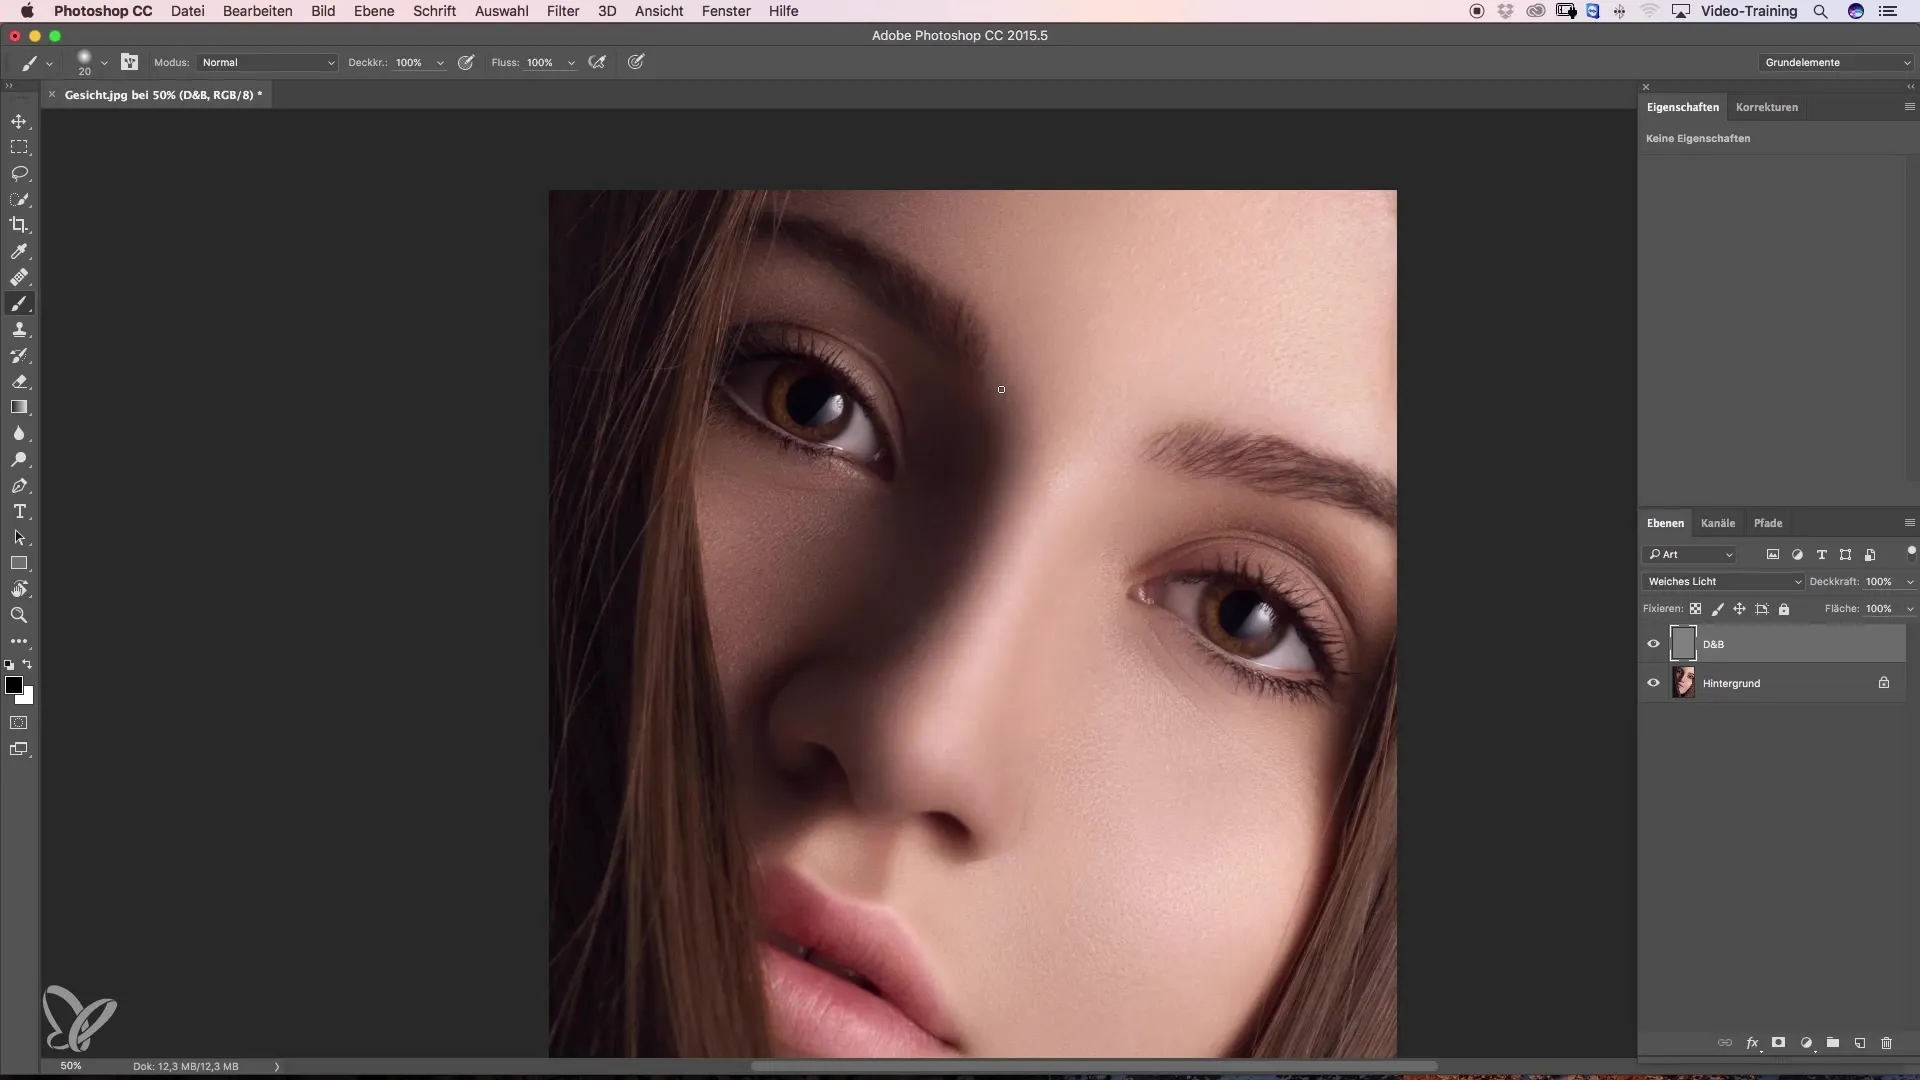Screen dimensions: 1920x1080
Task: Open the Ebene menu
Action: click(374, 11)
